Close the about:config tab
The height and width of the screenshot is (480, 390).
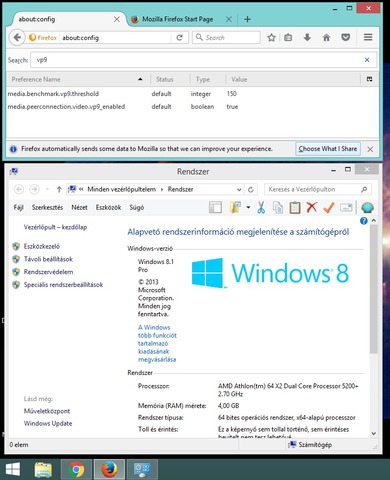117,19
